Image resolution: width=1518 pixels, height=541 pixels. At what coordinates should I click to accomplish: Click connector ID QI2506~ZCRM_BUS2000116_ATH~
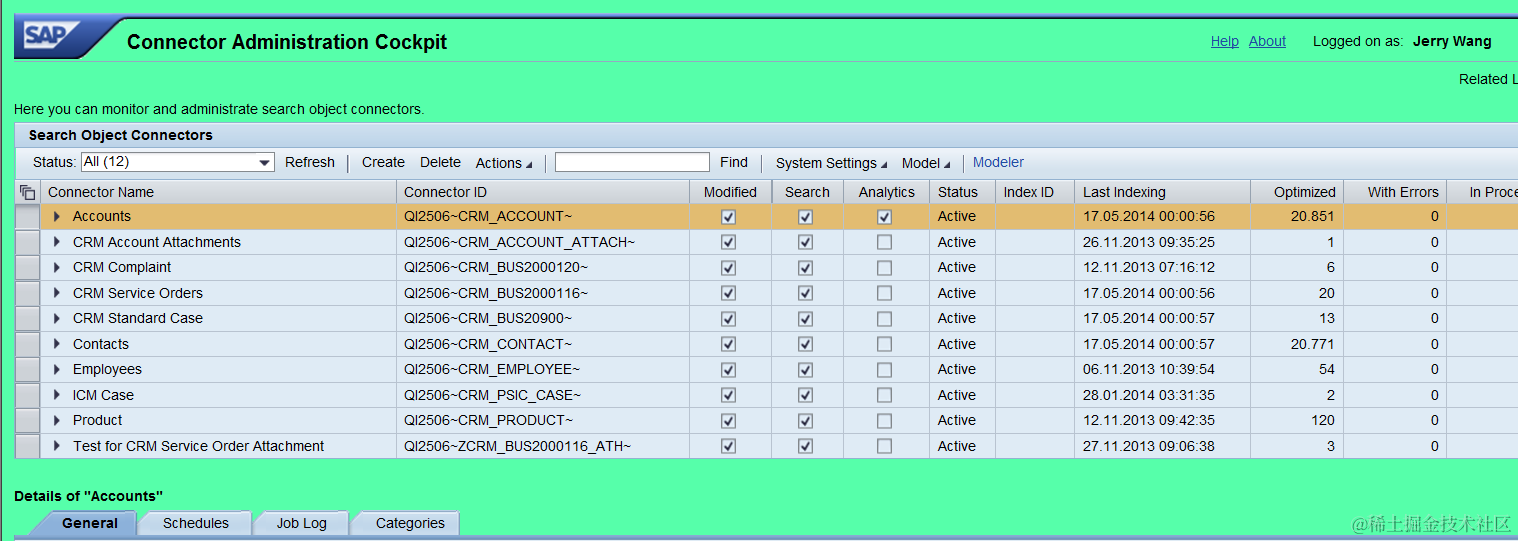tap(517, 446)
